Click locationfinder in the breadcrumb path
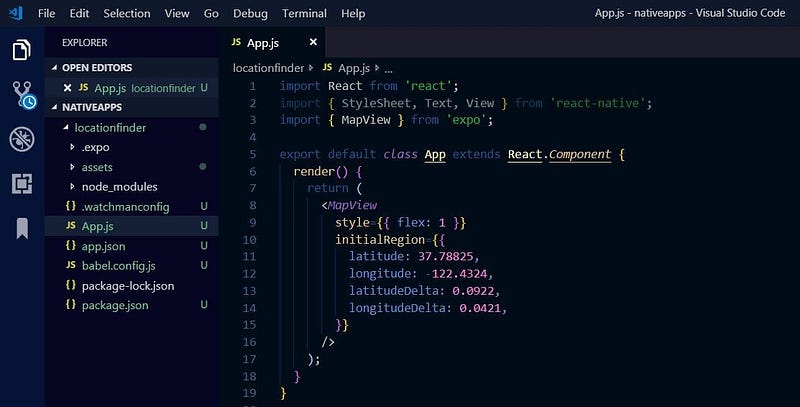This screenshot has height=407, width=800. click(x=267, y=68)
